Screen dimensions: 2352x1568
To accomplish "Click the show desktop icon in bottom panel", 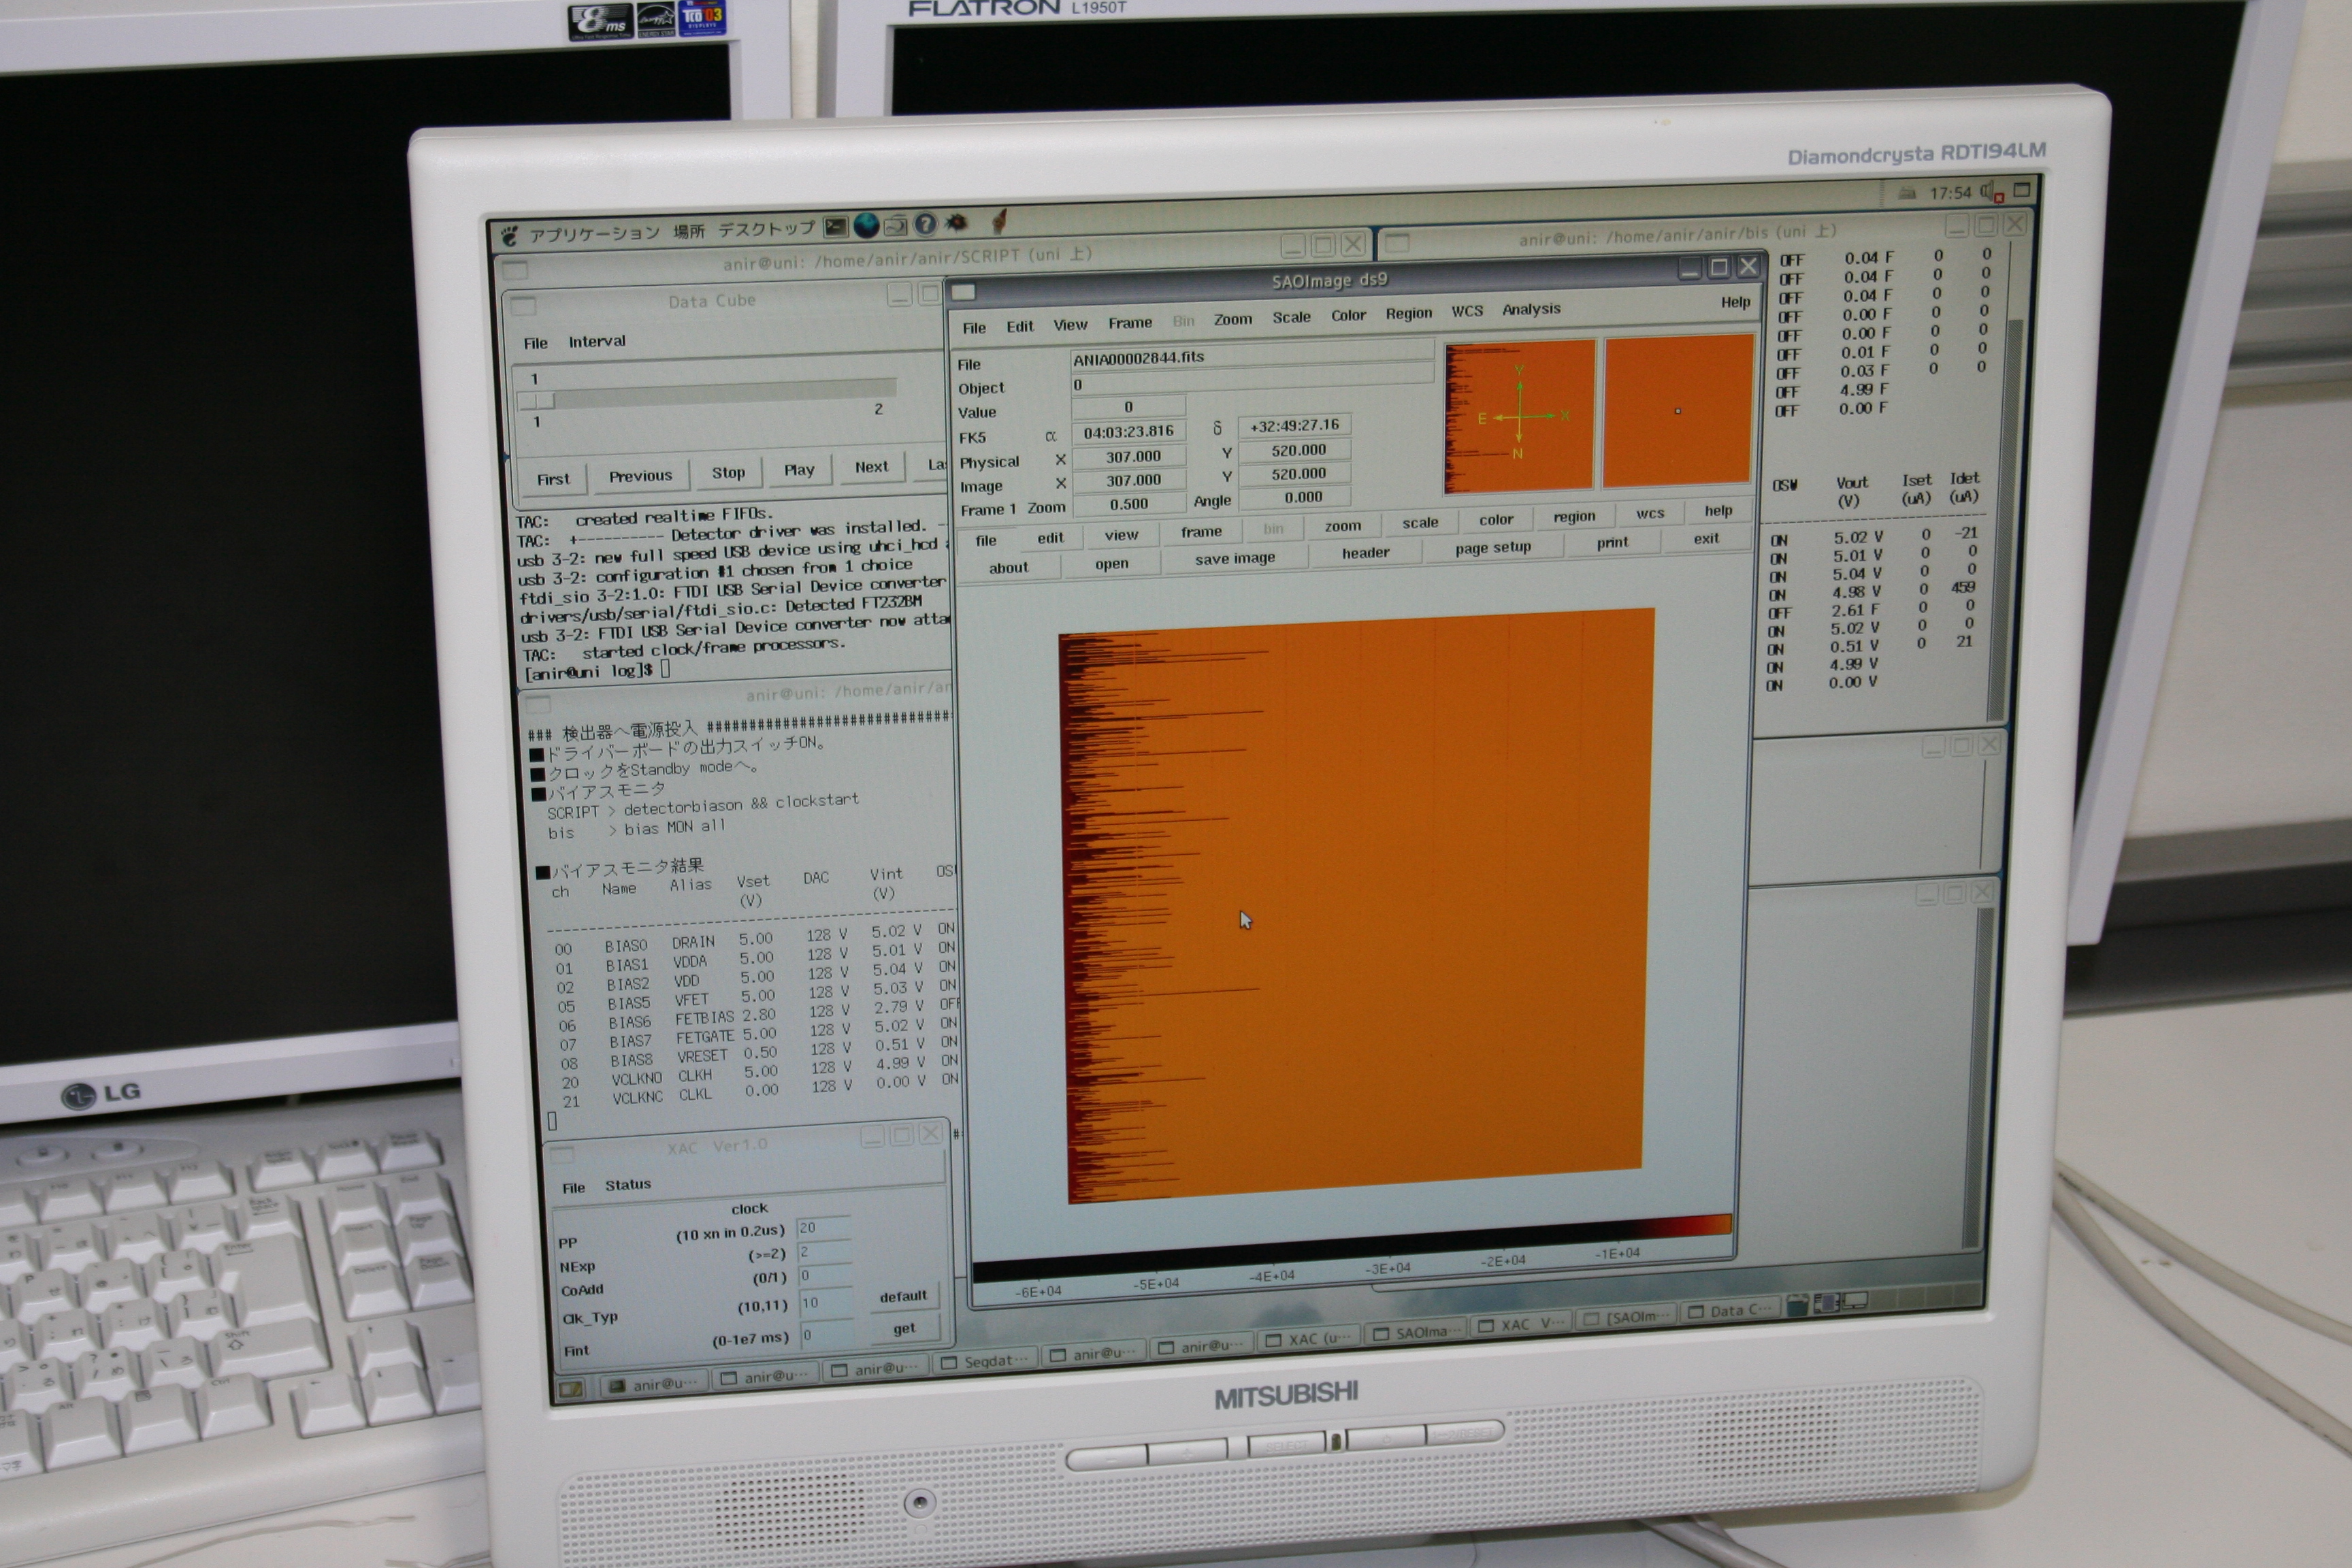I will 570,1389.
